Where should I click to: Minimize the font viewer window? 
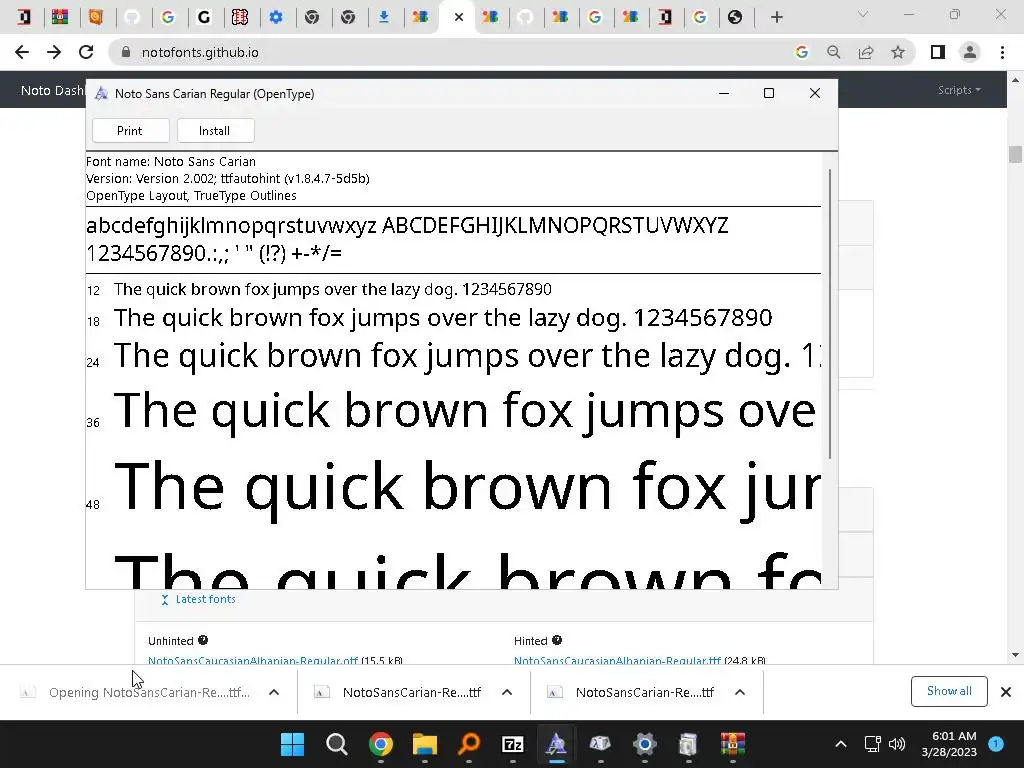(x=724, y=93)
